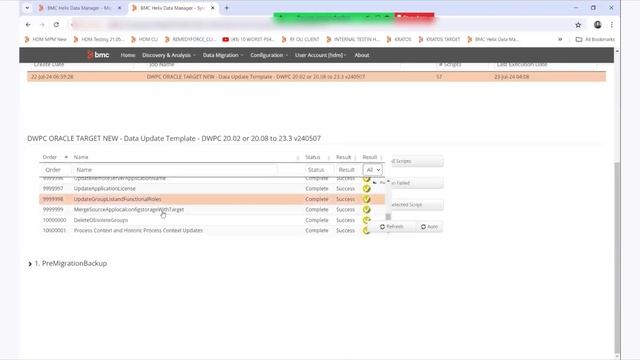The image size is (640, 360).
Task: Open the Chrome profile avatar icon
Action: click(598, 24)
